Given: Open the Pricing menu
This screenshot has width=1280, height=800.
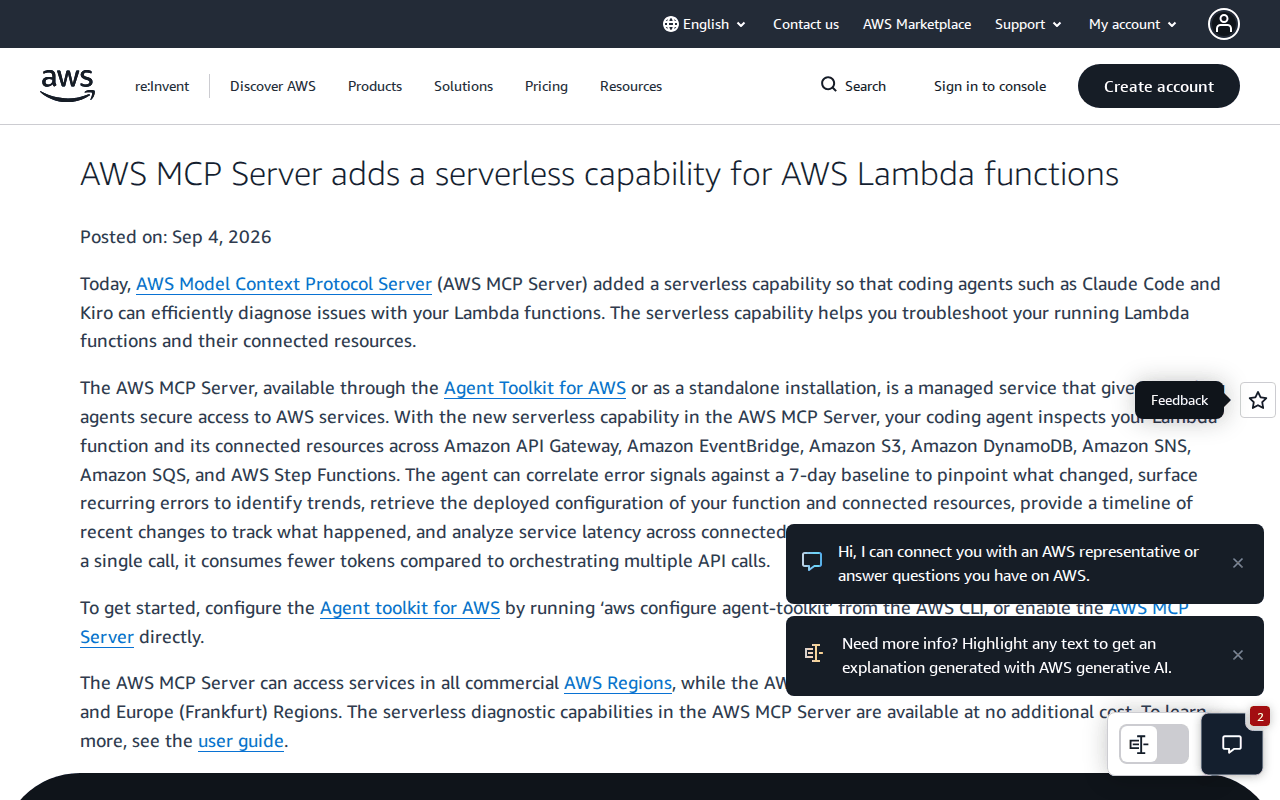Looking at the screenshot, I should pyautogui.click(x=546, y=86).
